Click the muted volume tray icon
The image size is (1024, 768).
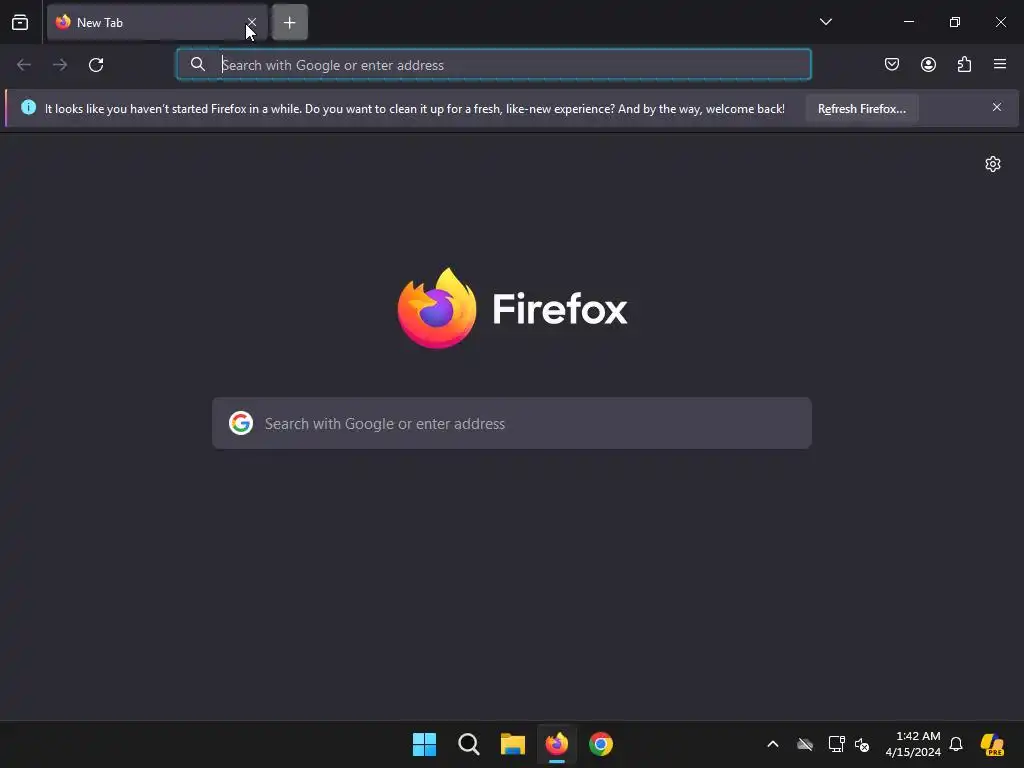[x=862, y=744]
